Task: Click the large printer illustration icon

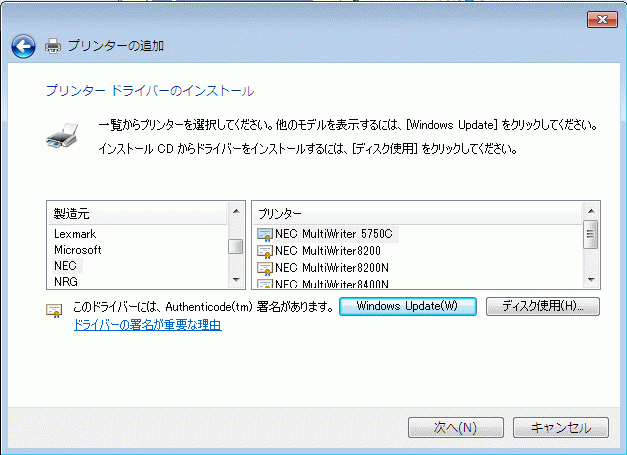Action: [62, 136]
